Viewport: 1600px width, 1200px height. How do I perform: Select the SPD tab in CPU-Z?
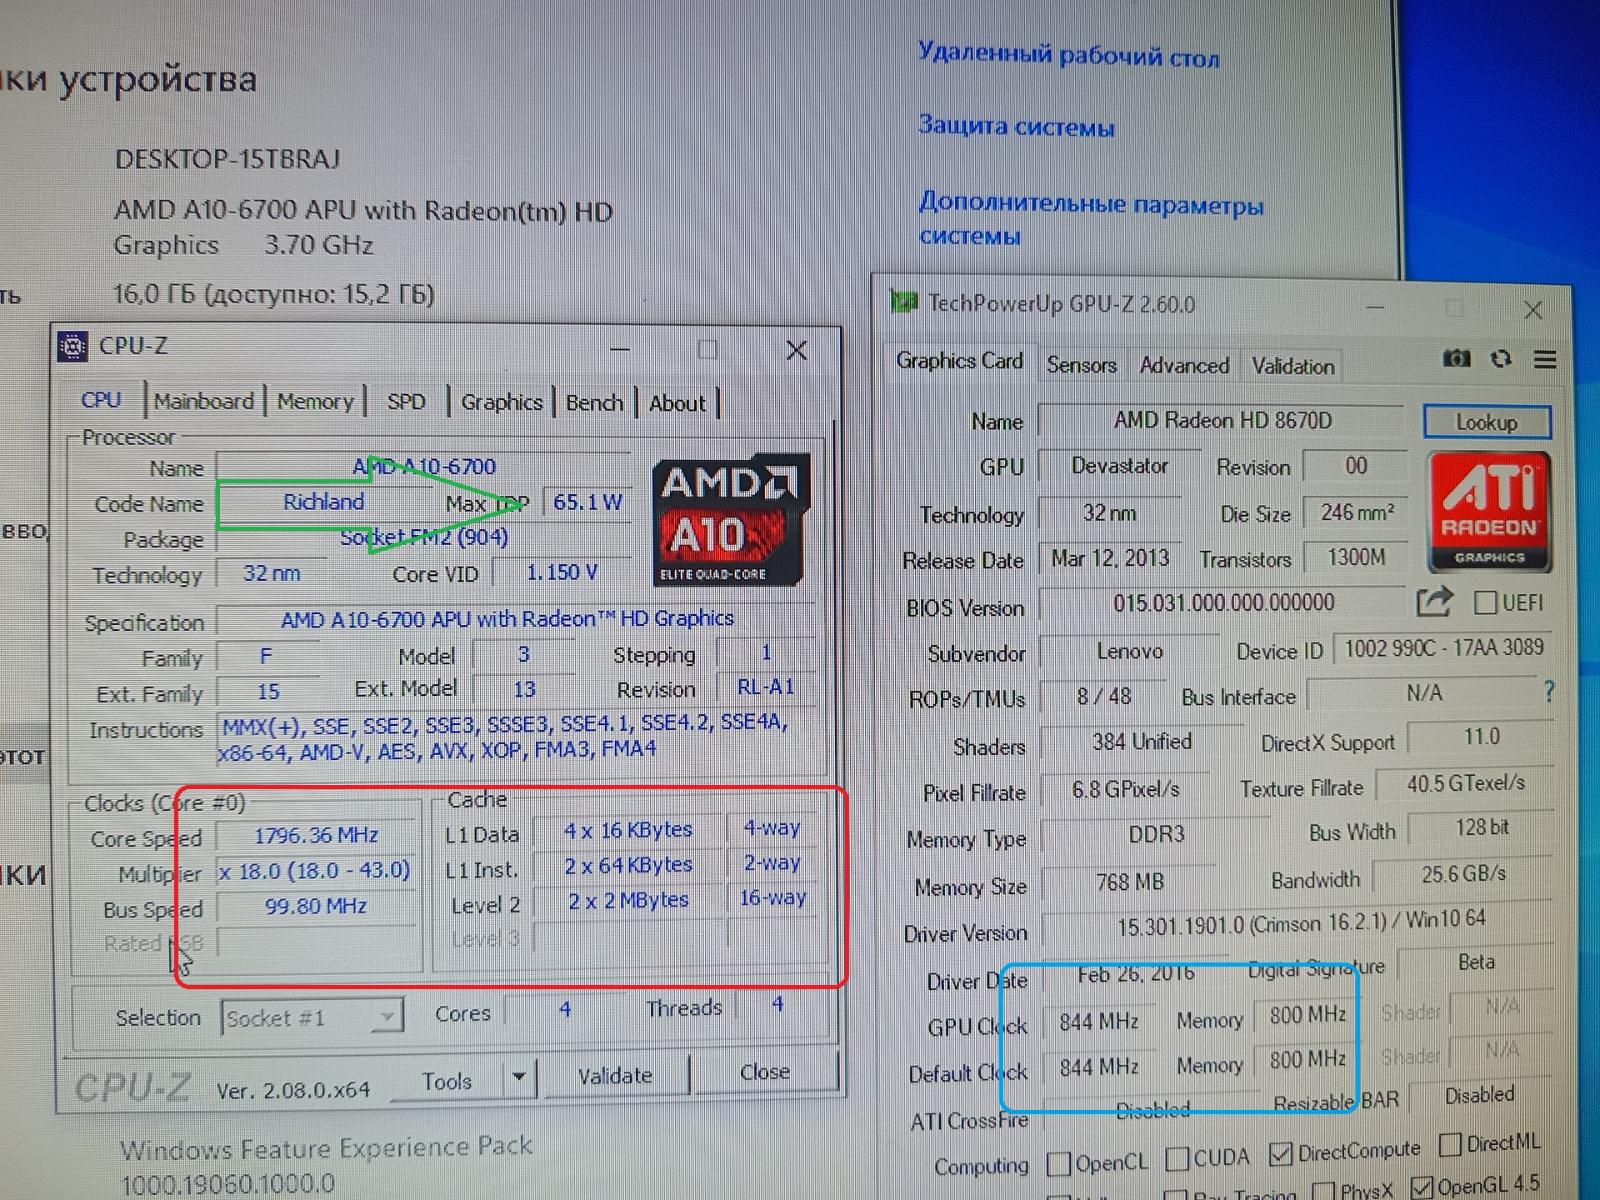point(406,402)
